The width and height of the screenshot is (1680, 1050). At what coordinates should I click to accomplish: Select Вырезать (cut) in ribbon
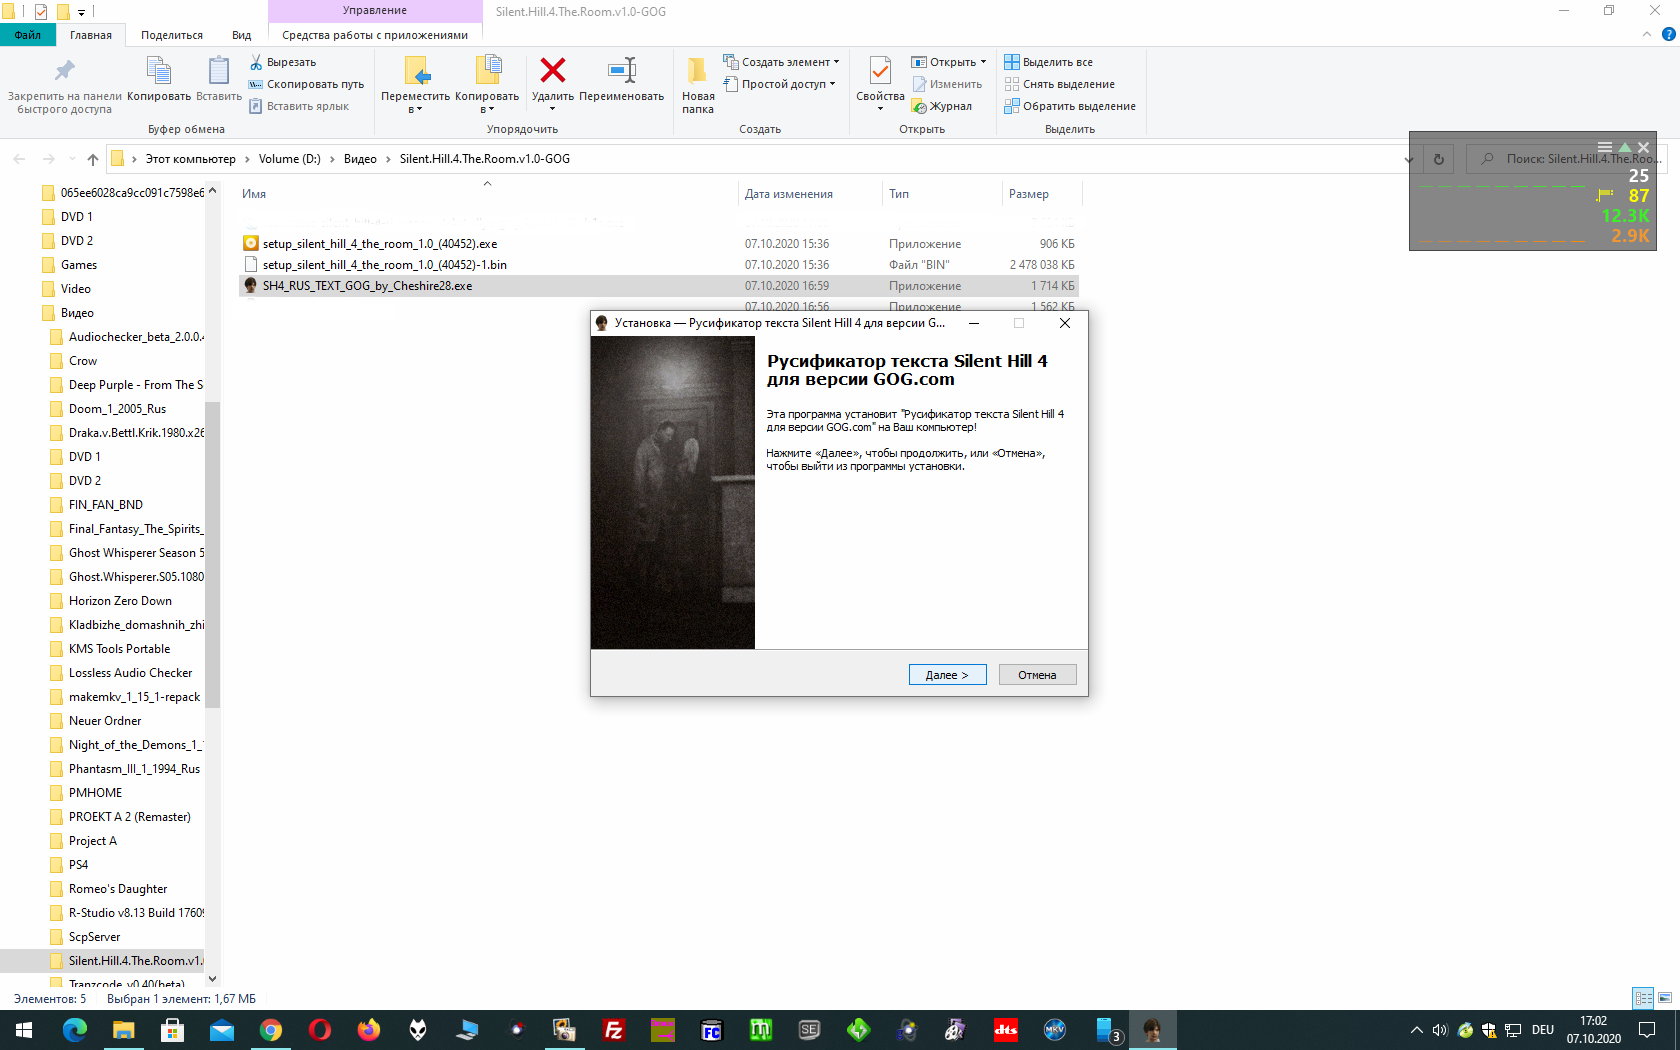[283, 62]
